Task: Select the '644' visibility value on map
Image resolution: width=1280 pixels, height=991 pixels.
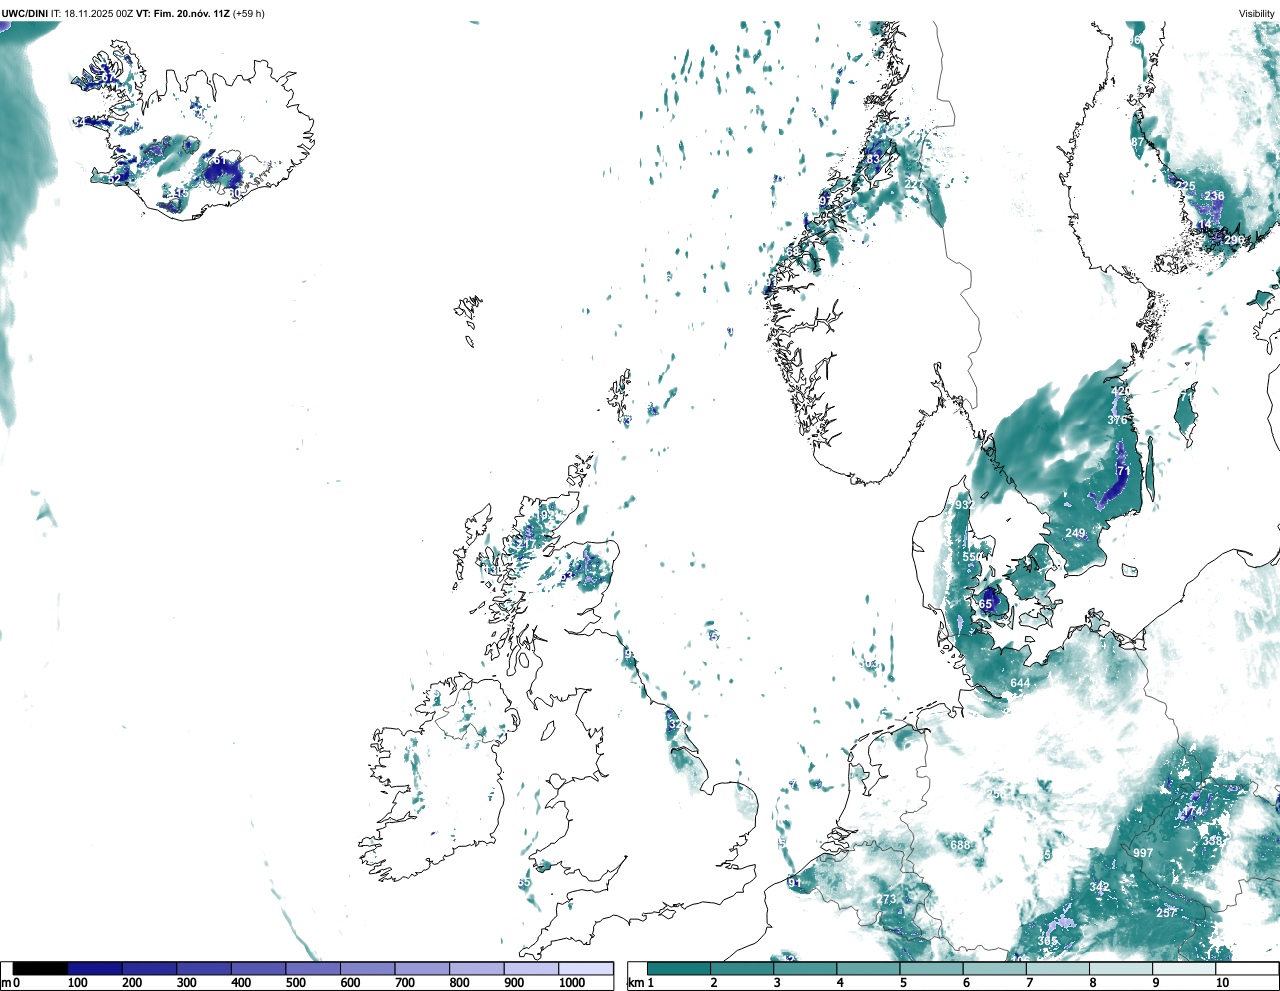Action: 1020,683
